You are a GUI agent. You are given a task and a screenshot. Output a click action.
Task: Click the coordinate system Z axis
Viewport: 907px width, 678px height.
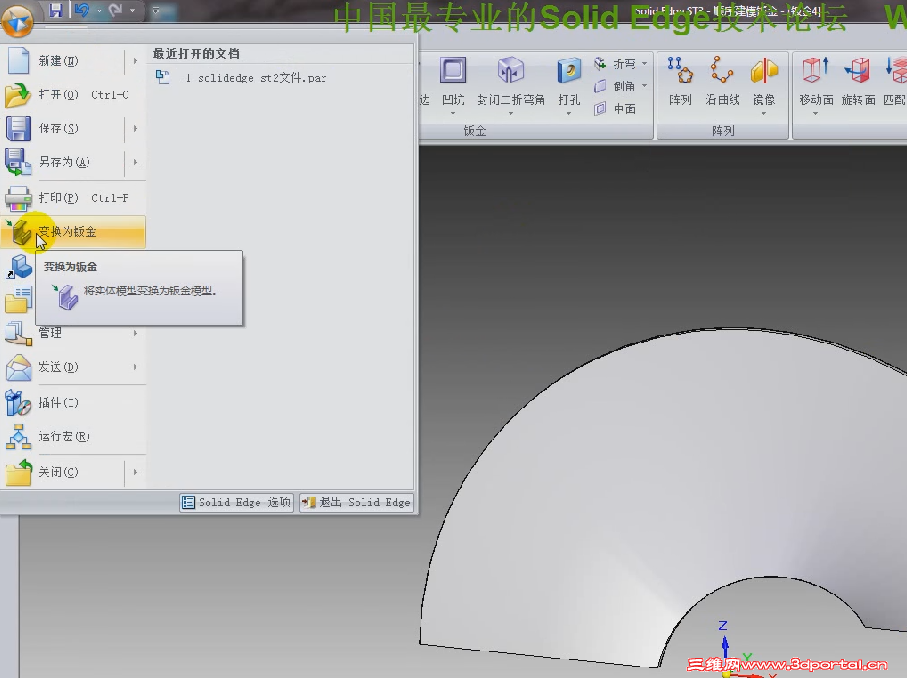coord(724,639)
